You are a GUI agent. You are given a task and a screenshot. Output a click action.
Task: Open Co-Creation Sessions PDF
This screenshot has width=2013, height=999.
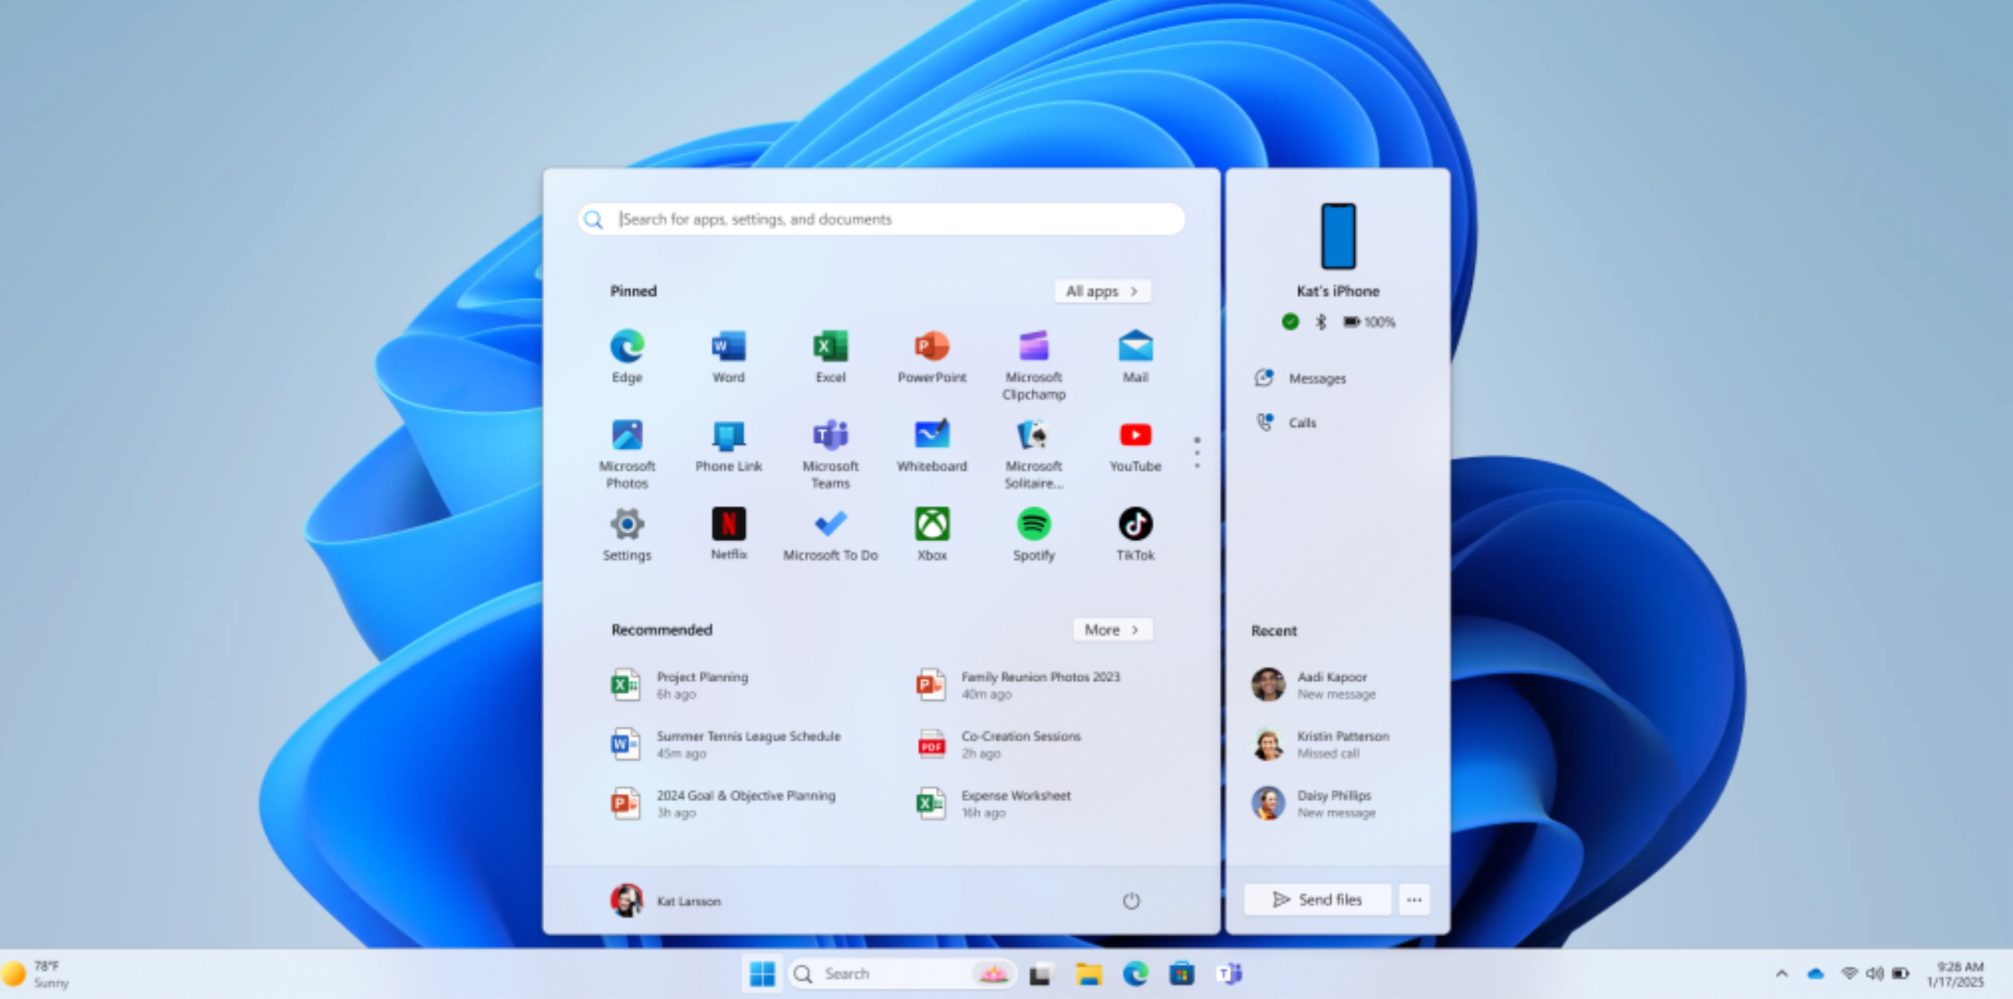[x=998, y=745]
